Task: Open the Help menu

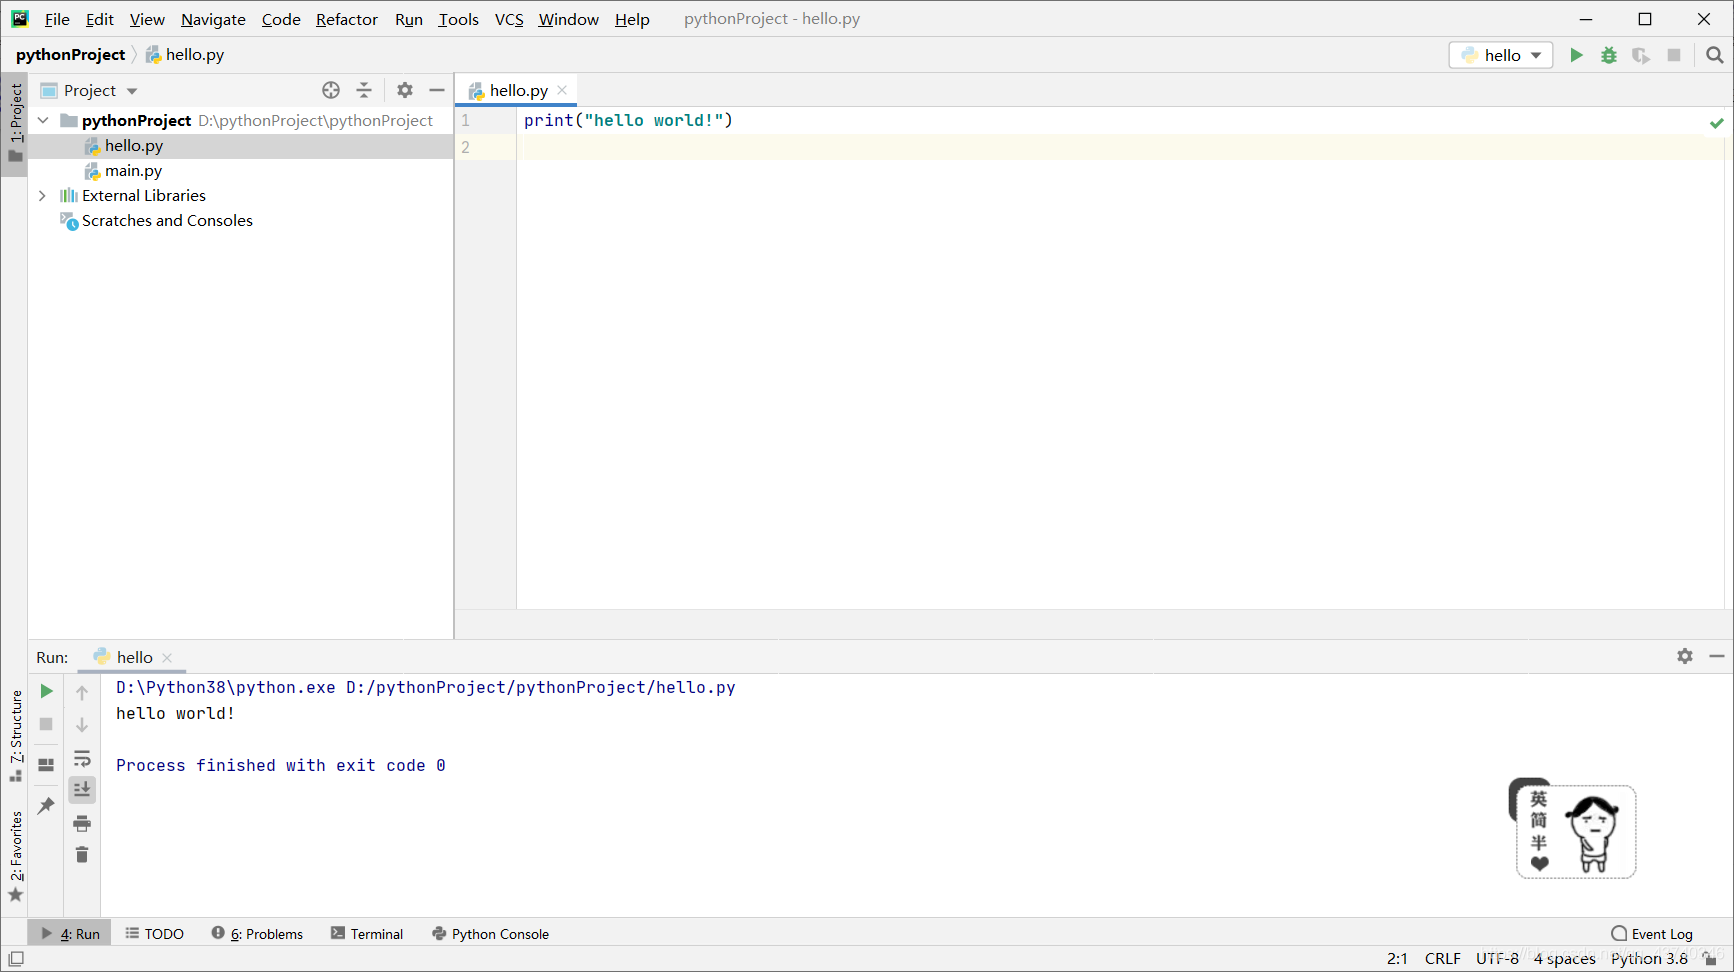Action: pos(632,19)
